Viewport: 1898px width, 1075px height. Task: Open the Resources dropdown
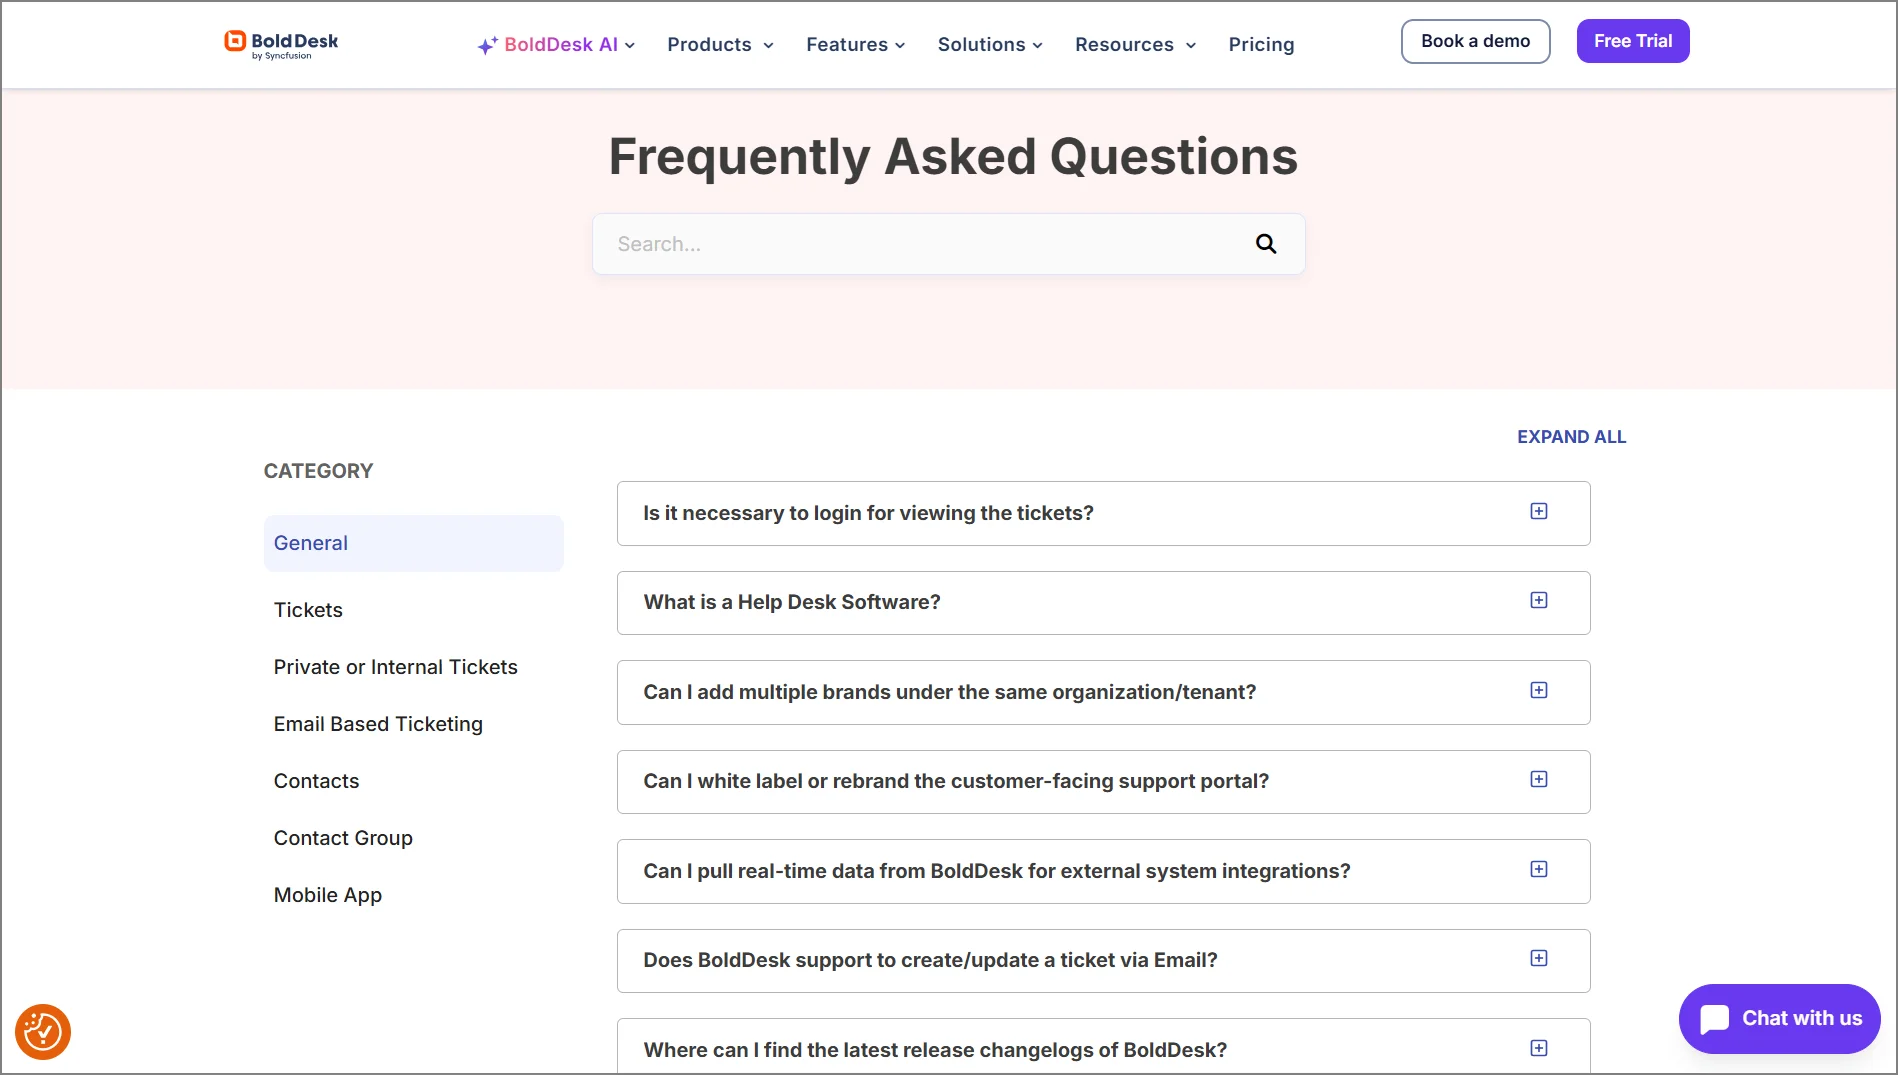pos(1134,44)
